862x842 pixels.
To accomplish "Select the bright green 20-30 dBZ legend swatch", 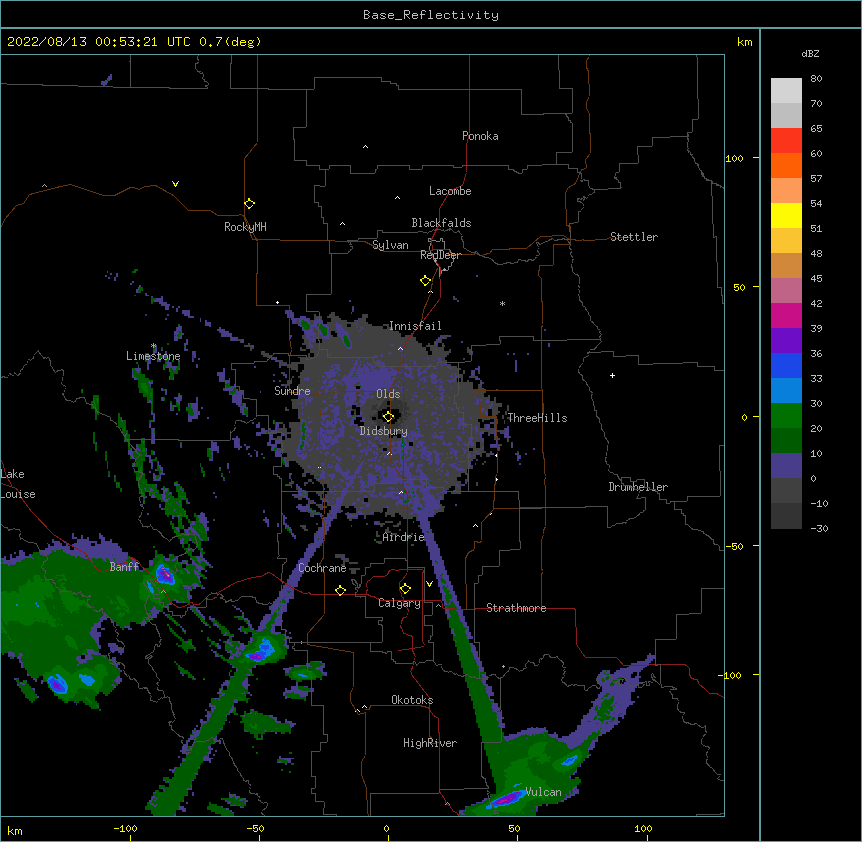I will point(786,416).
